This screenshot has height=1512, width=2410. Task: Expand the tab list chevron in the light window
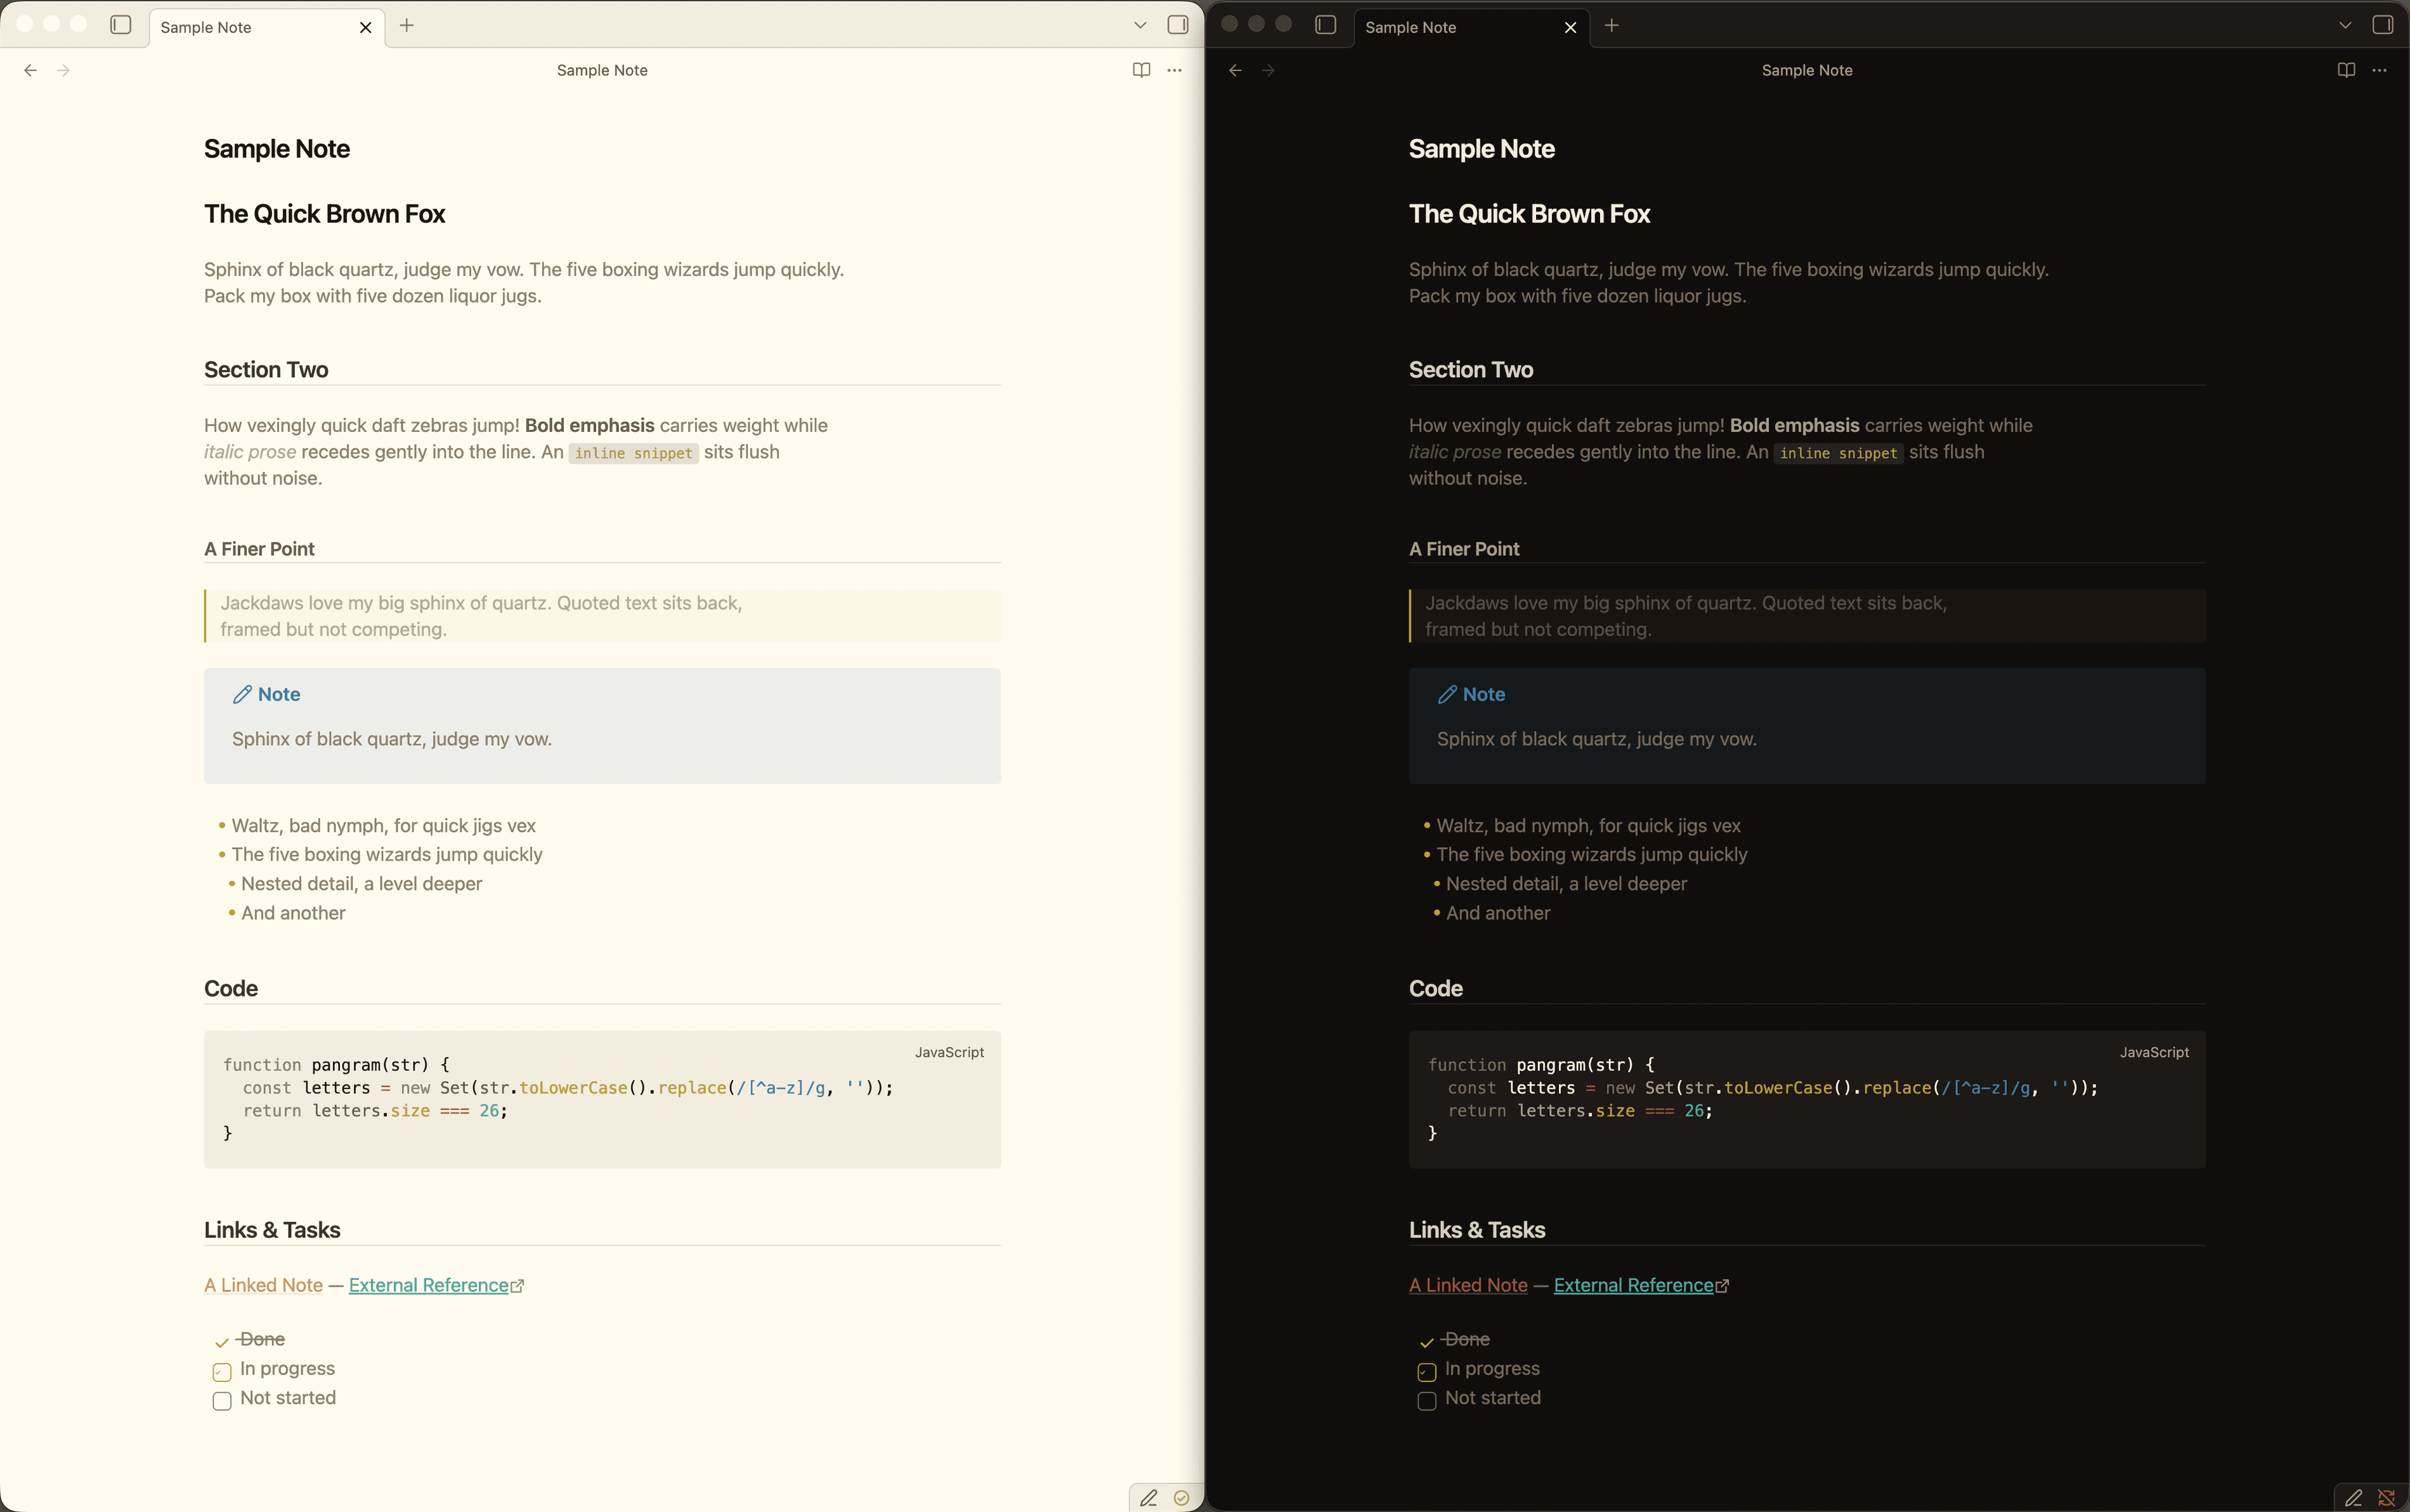[x=1140, y=25]
